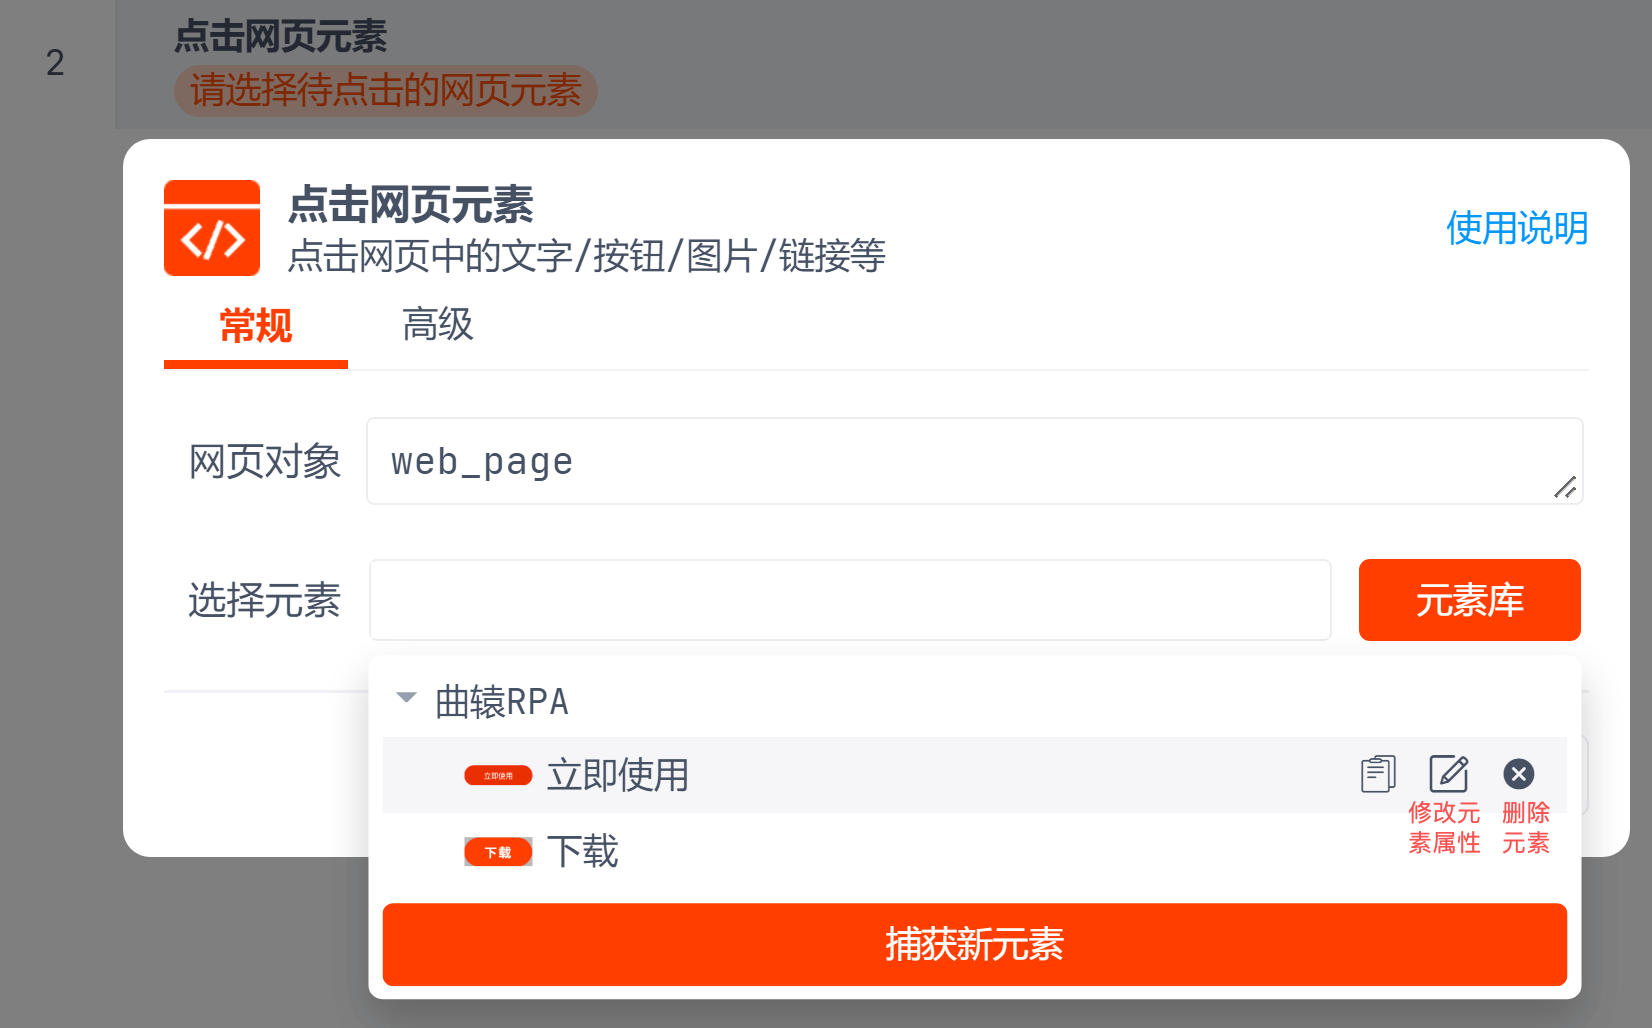This screenshot has height=1028, width=1652.
Task: Copy the 立即使用 element
Action: point(1377,774)
